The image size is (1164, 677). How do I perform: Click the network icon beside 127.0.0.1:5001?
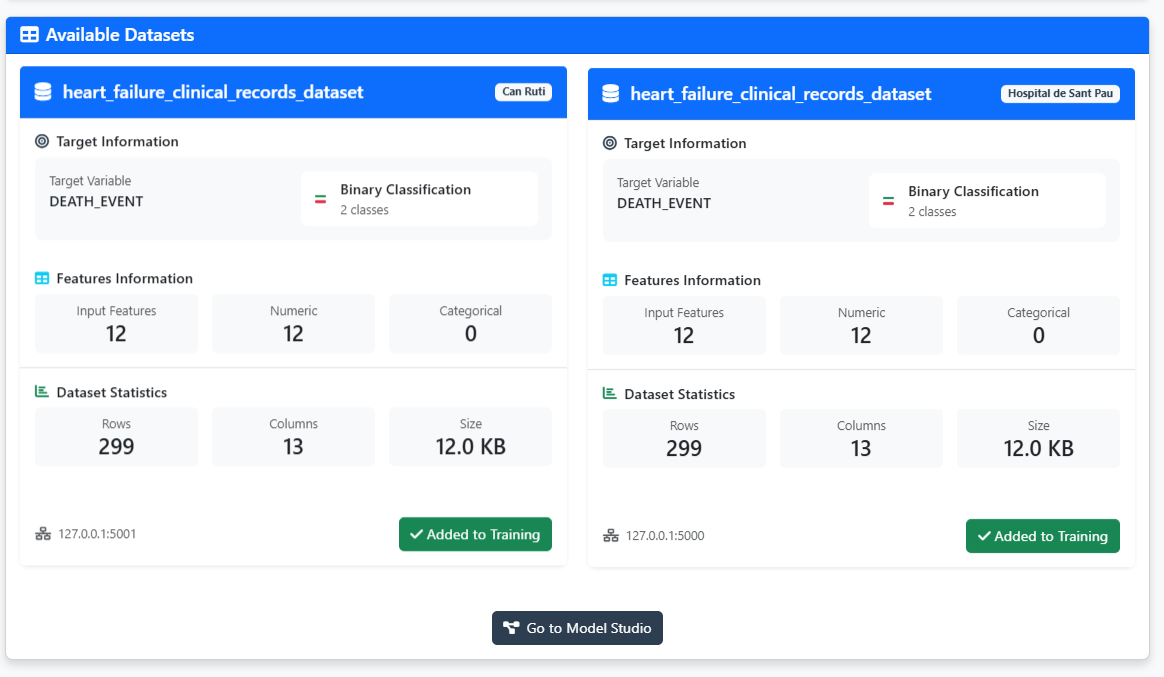click(42, 533)
